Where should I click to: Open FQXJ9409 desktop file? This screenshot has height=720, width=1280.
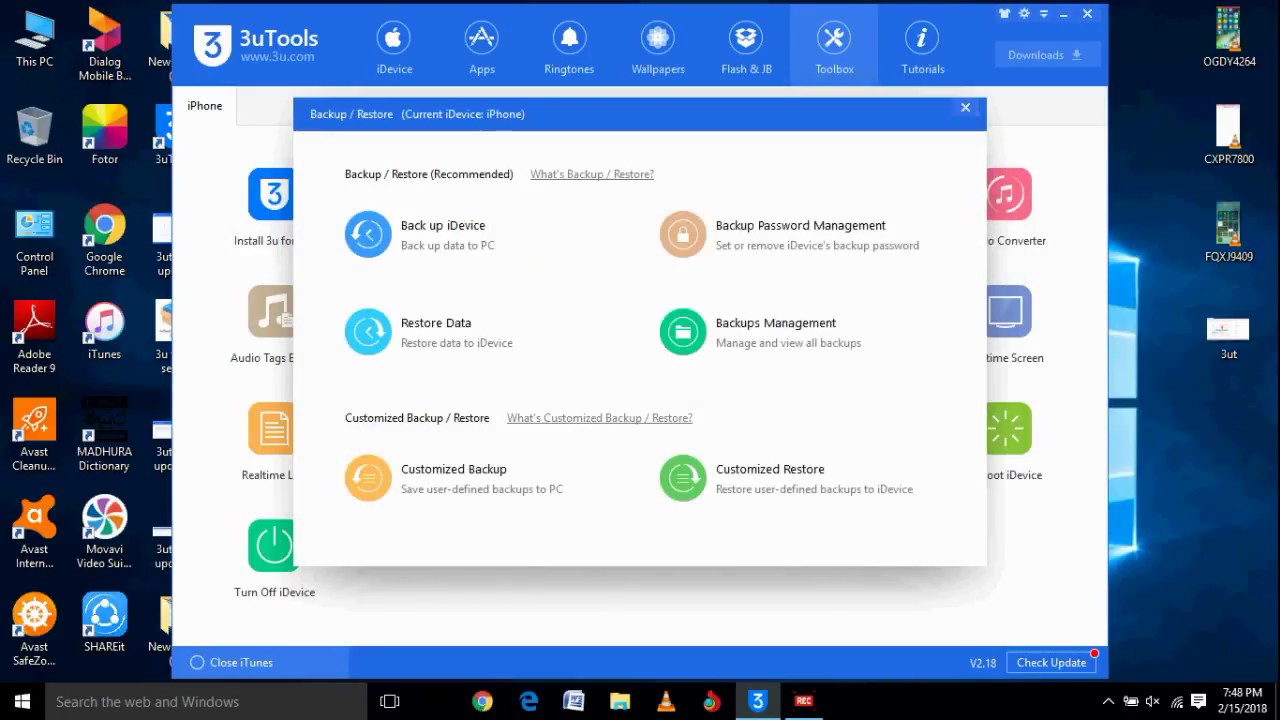[x=1229, y=233]
